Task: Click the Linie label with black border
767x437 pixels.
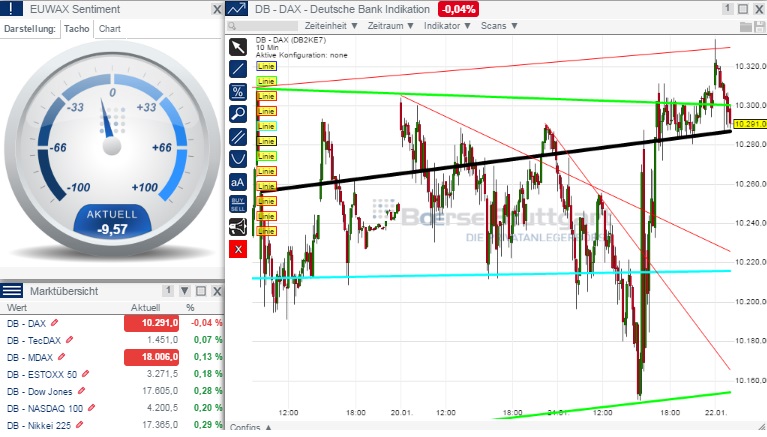Action: (266, 141)
